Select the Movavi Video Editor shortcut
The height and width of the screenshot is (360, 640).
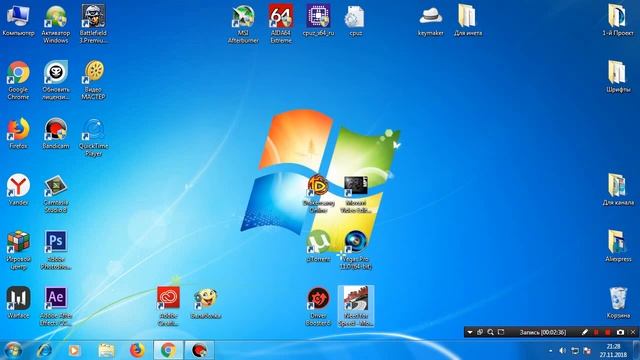356,194
